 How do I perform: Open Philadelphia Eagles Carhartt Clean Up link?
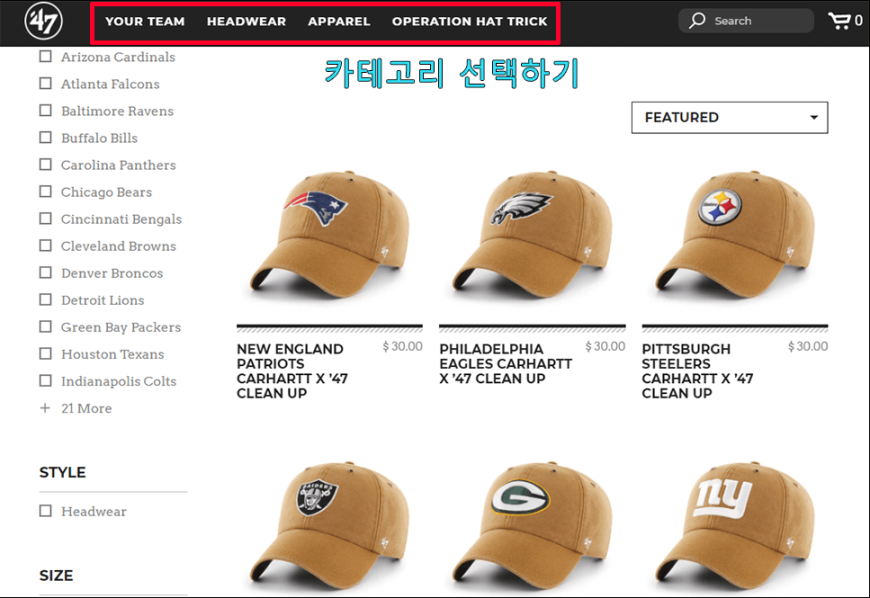[x=505, y=364]
